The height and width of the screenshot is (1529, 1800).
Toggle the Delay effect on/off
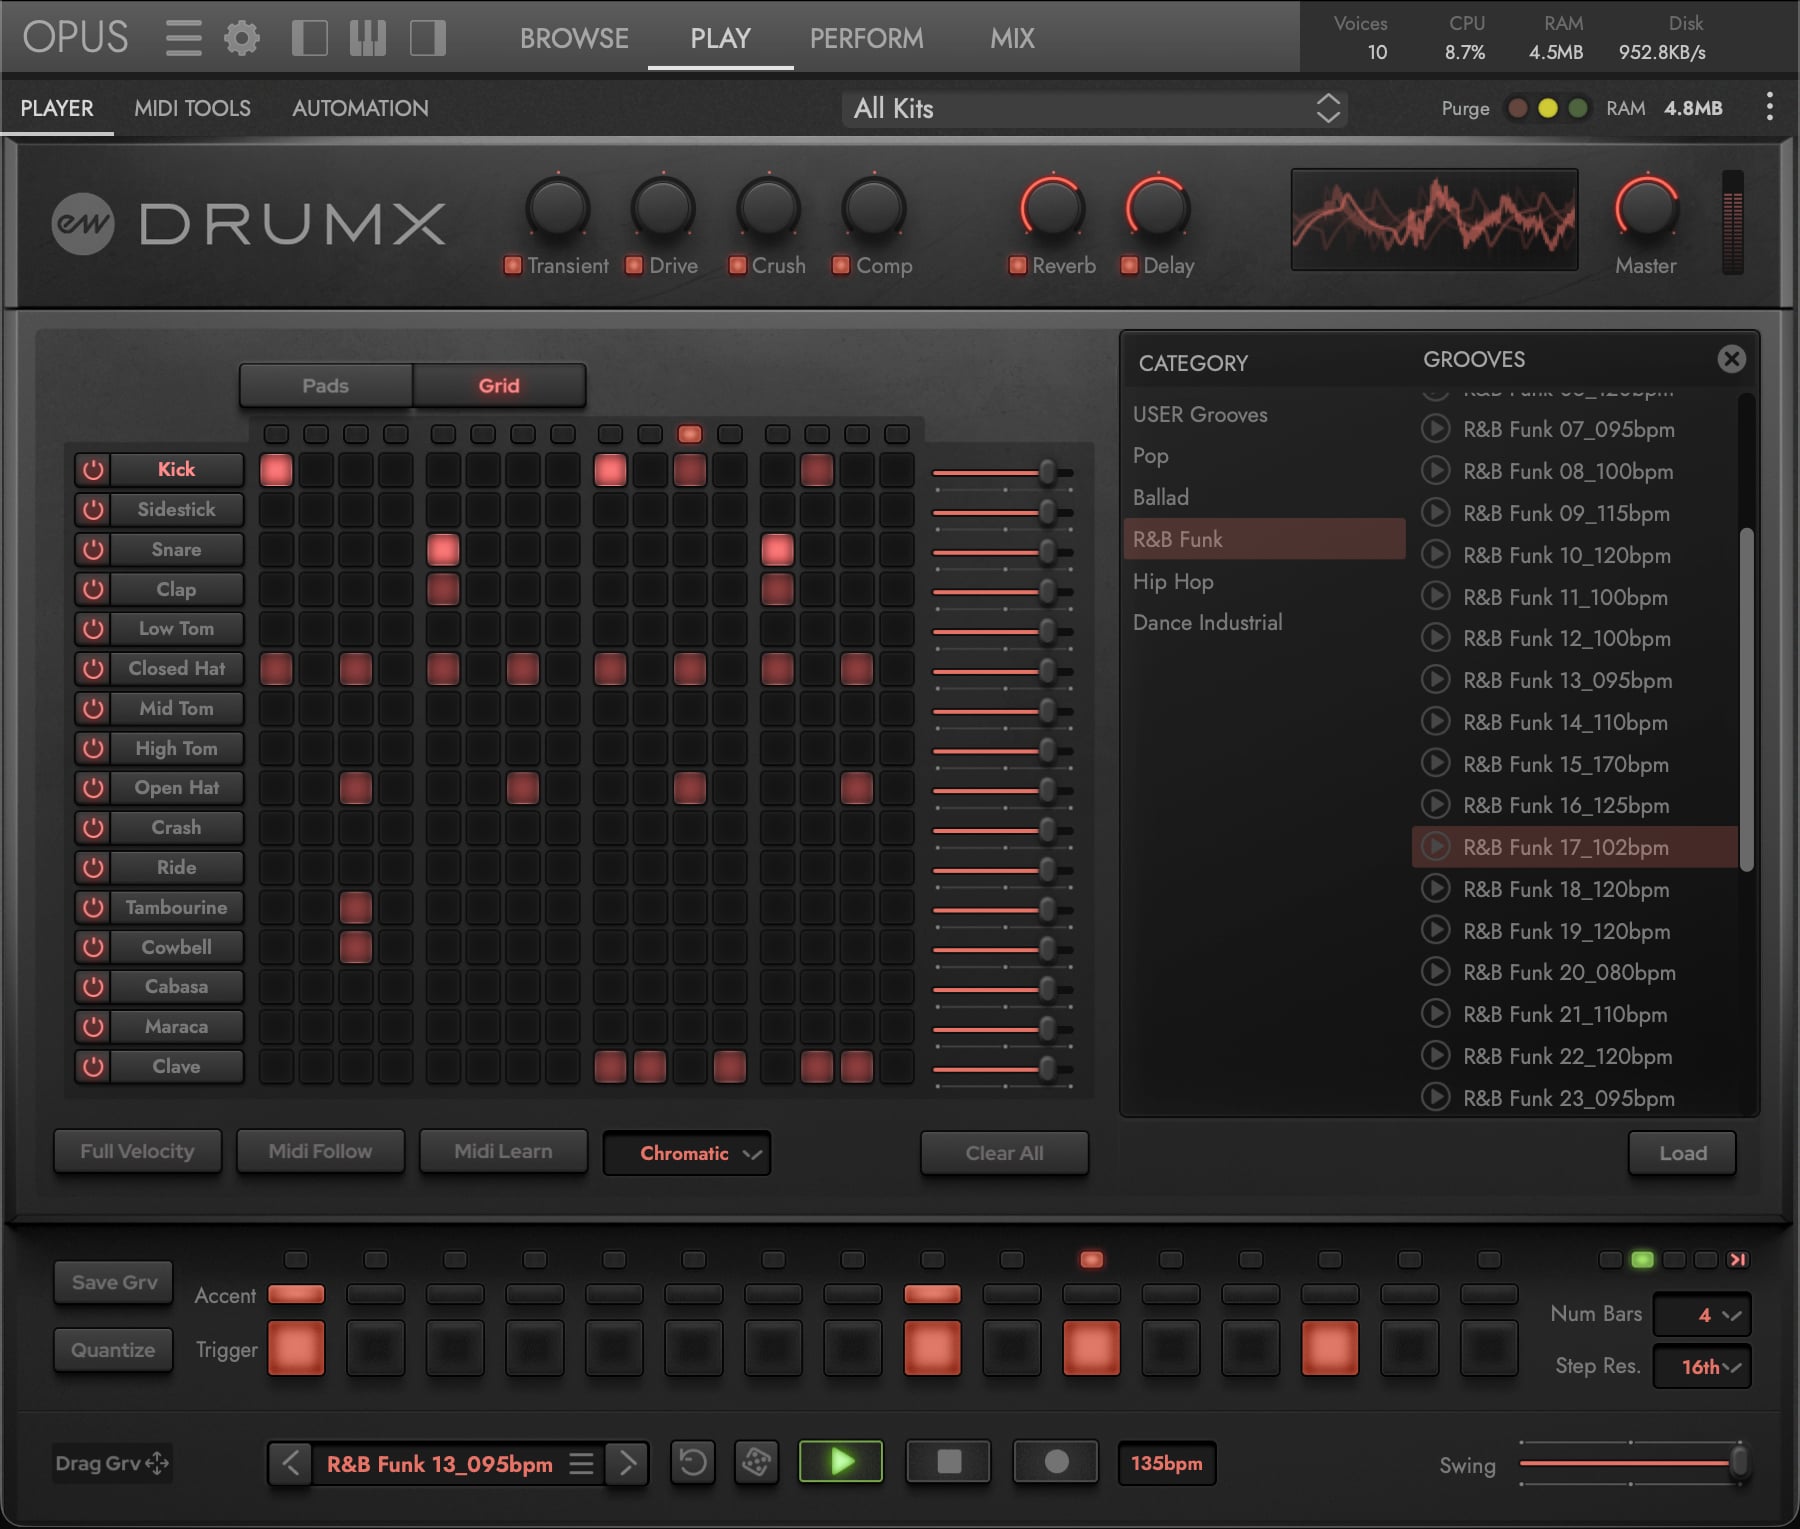click(1130, 265)
